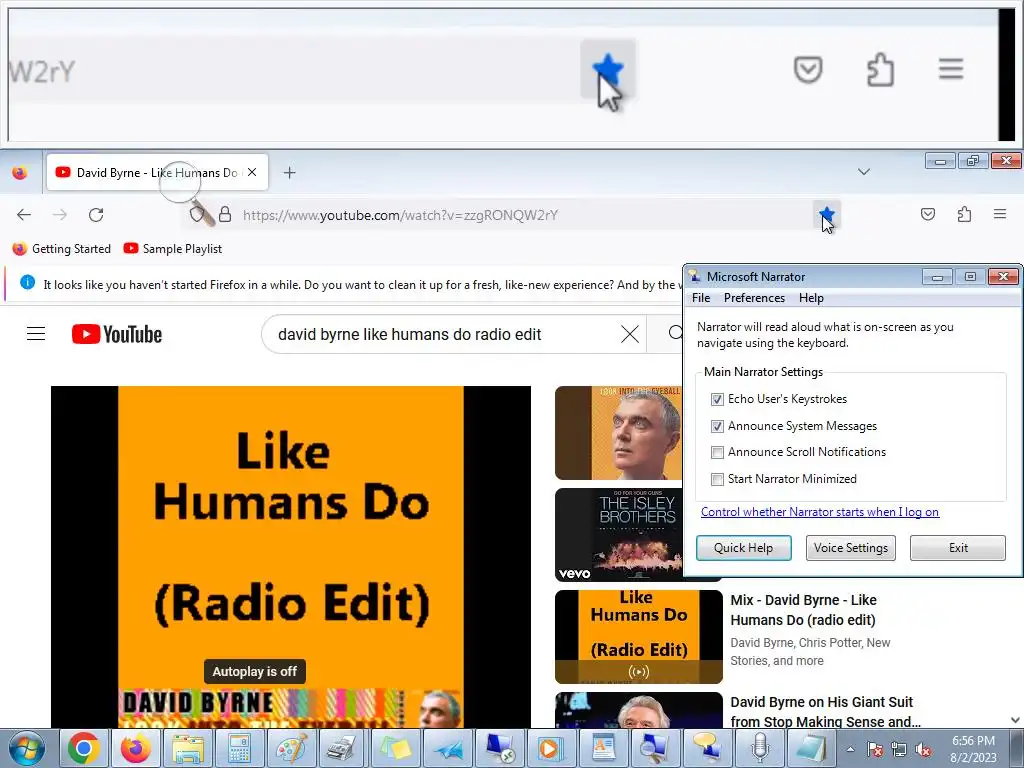Viewport: 1024px width, 768px height.
Task: Open the Sample Playlist bookmark
Action: (173, 249)
